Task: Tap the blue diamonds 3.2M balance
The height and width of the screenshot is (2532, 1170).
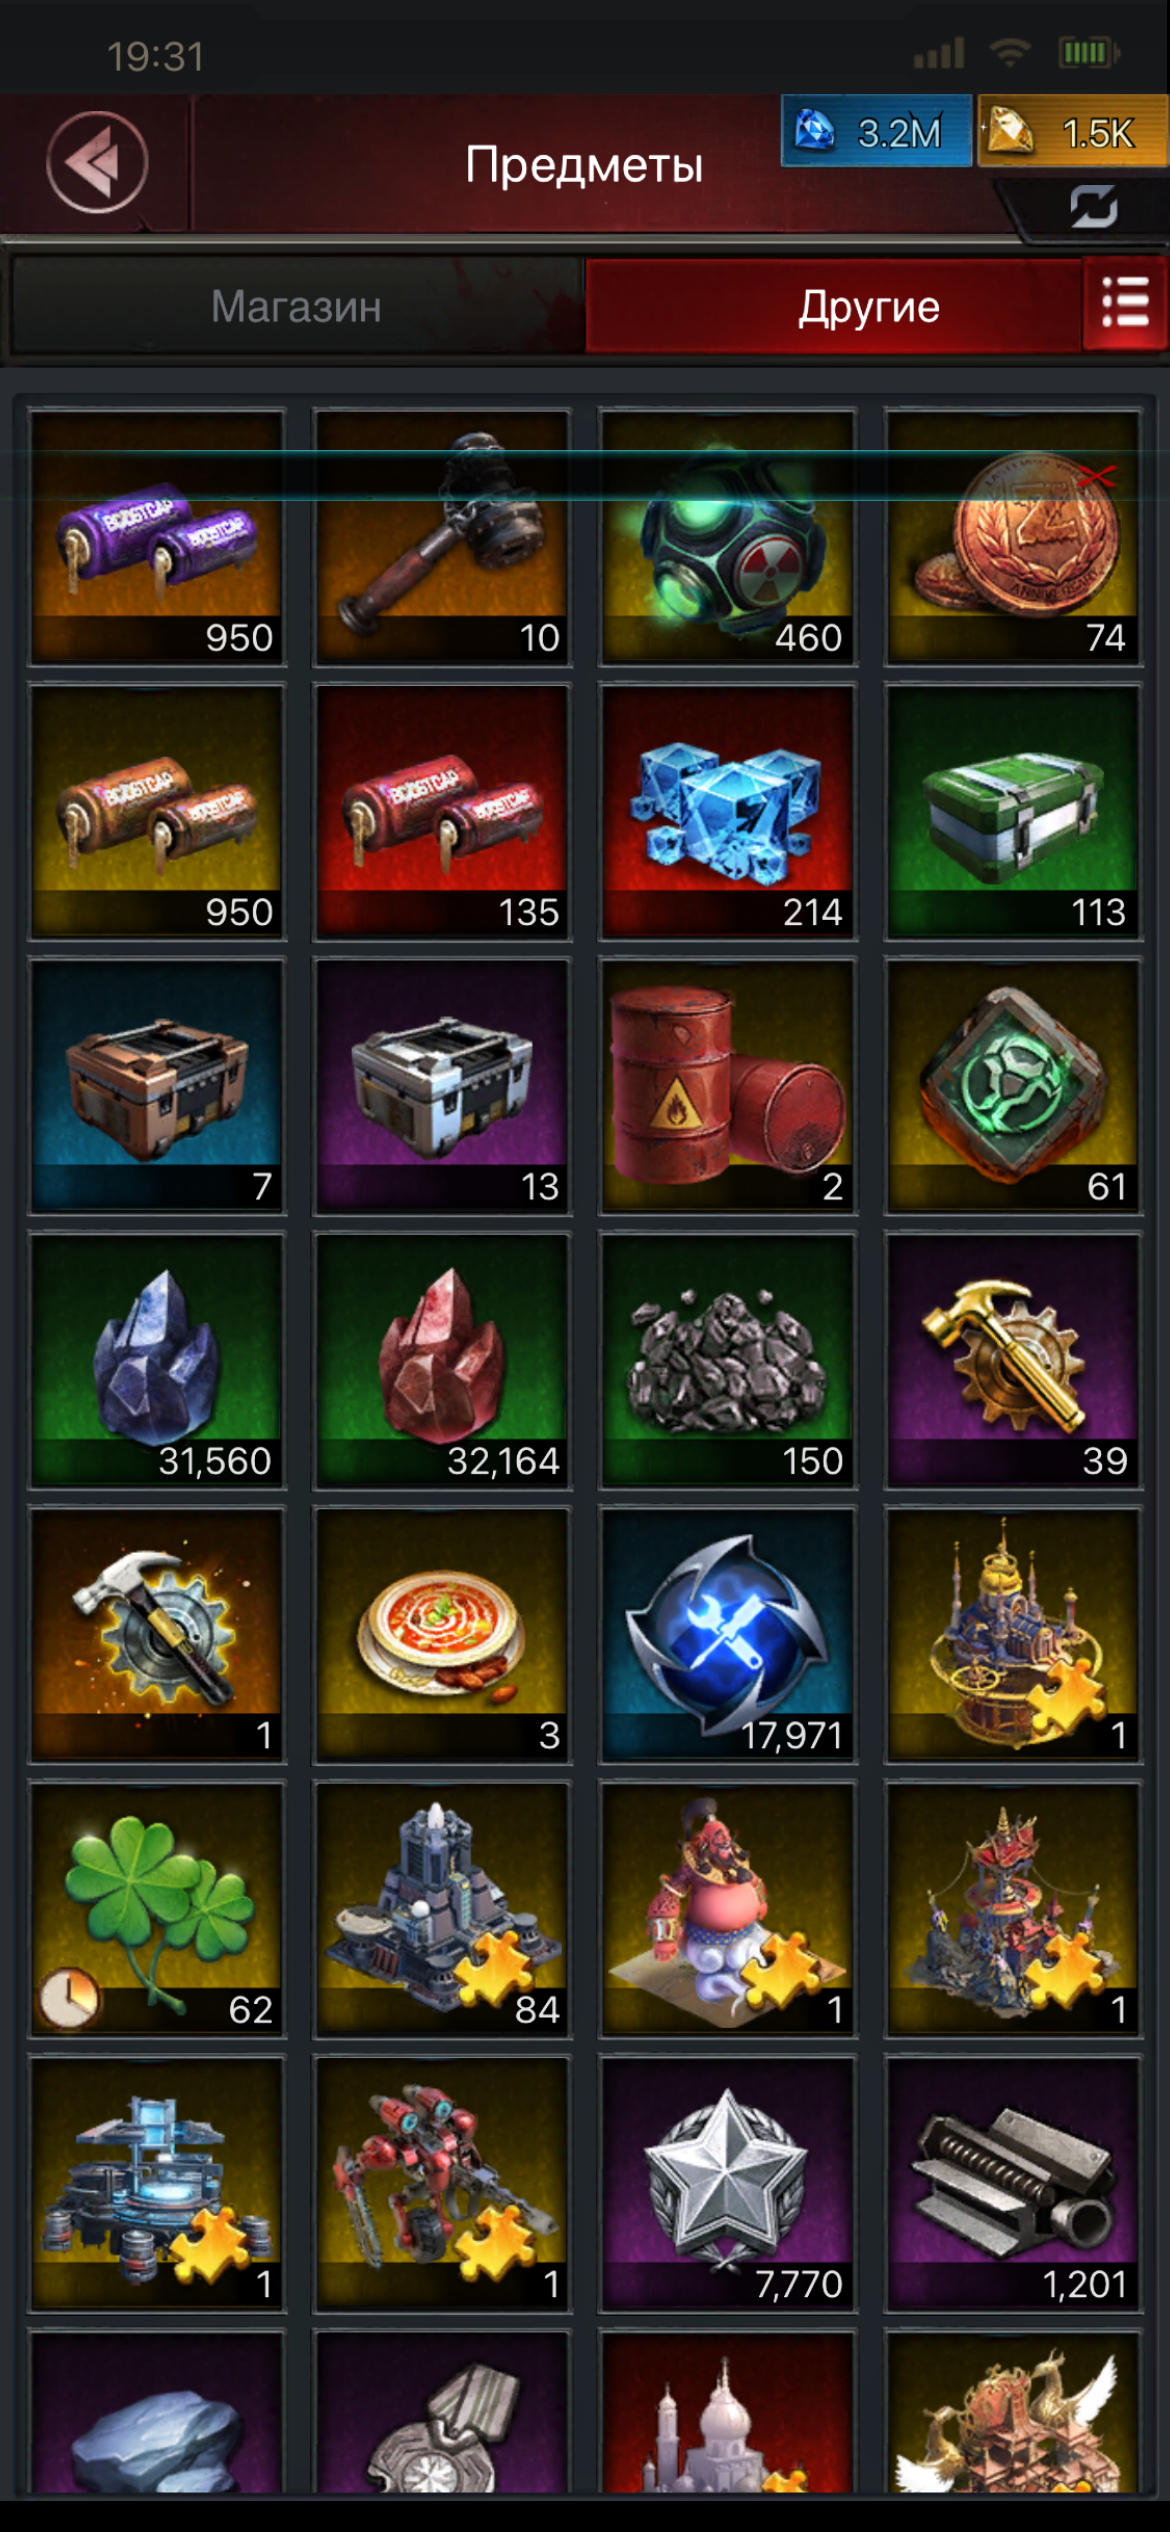Action: (876, 131)
